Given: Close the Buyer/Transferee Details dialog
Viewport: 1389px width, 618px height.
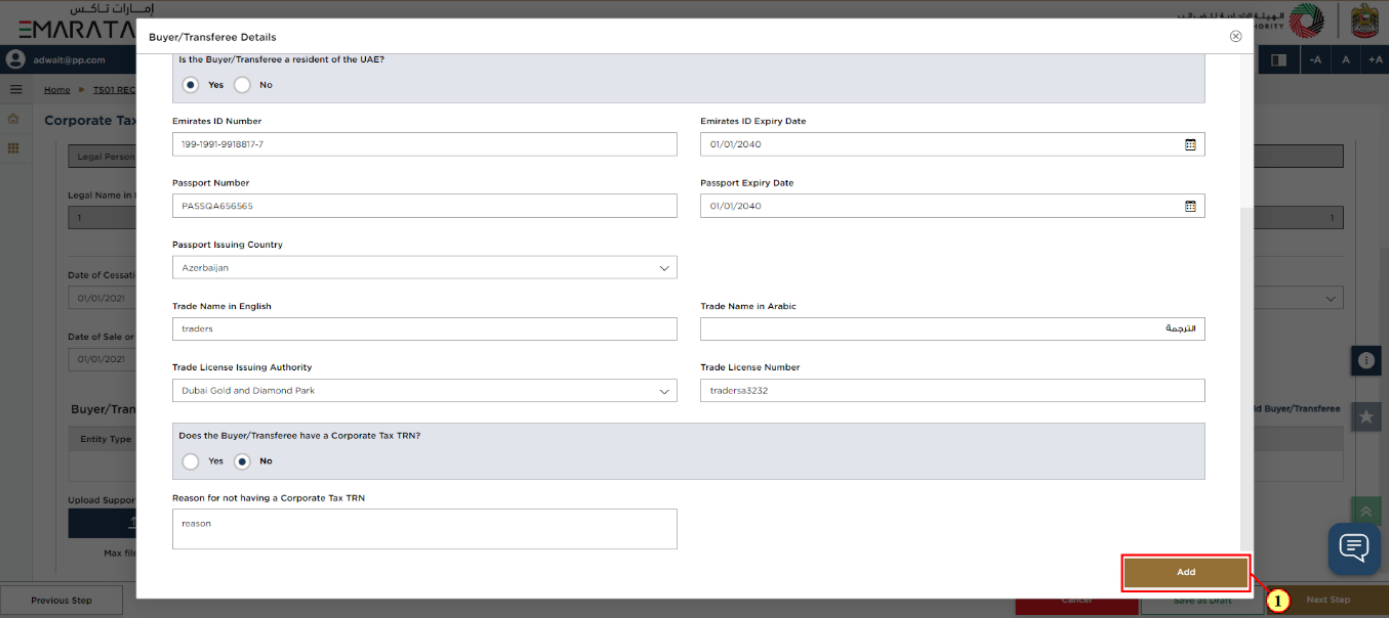Looking at the screenshot, I should [x=1235, y=36].
